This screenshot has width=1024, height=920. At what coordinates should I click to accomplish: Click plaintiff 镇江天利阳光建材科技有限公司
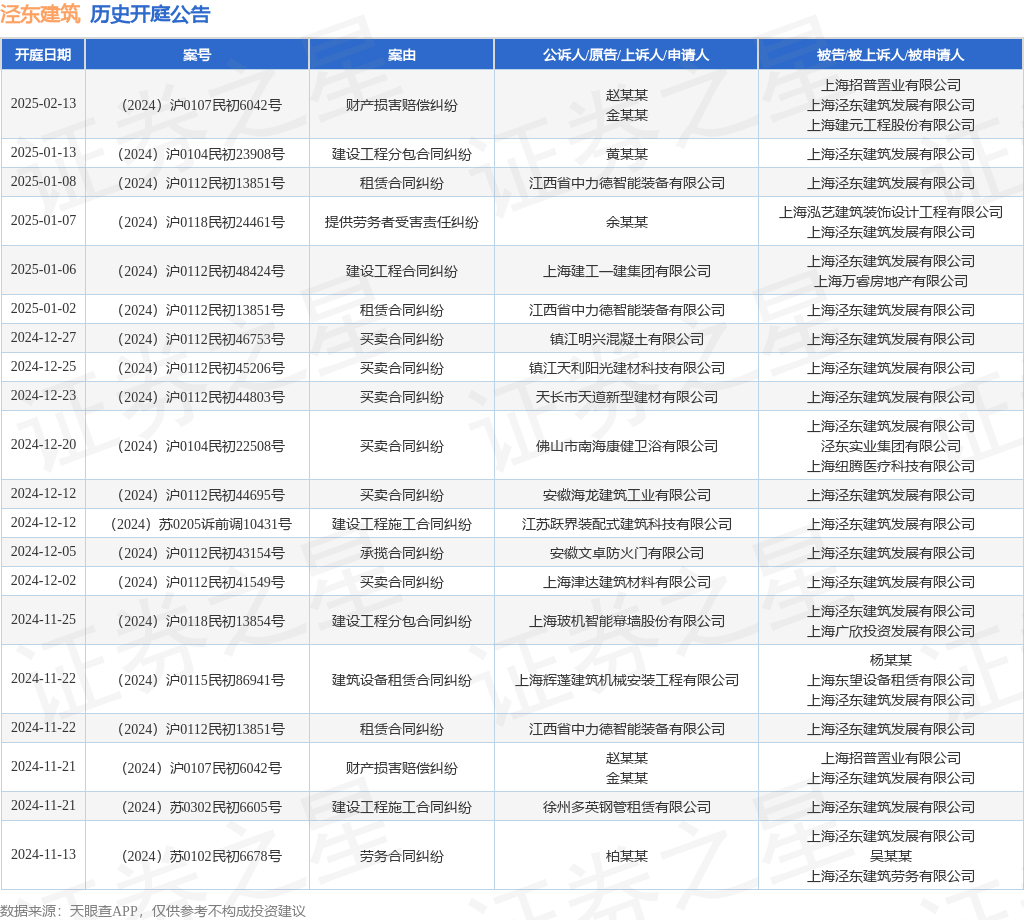627,368
